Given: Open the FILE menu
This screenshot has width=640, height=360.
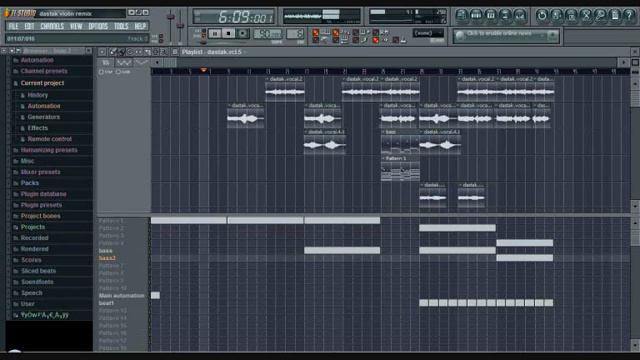Looking at the screenshot, I should pyautogui.click(x=13, y=26).
